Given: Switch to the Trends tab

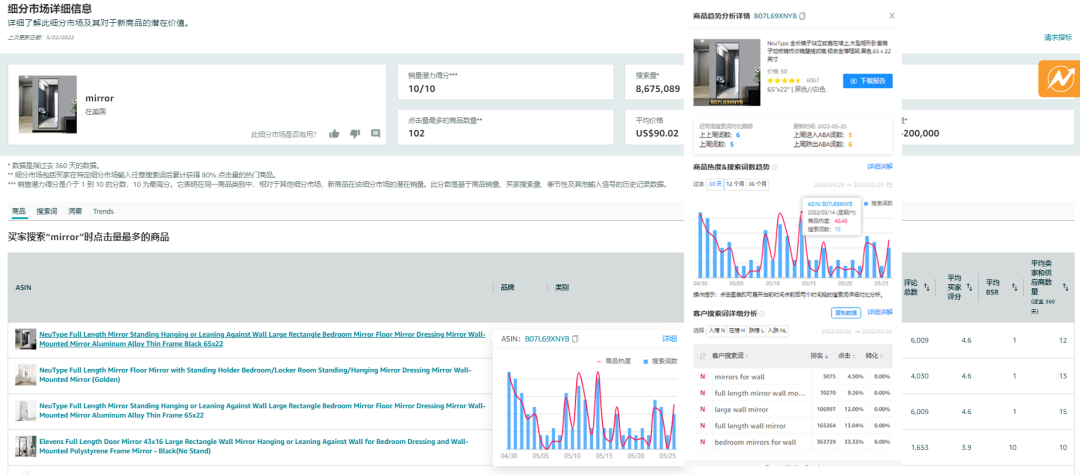Looking at the screenshot, I should [103, 211].
